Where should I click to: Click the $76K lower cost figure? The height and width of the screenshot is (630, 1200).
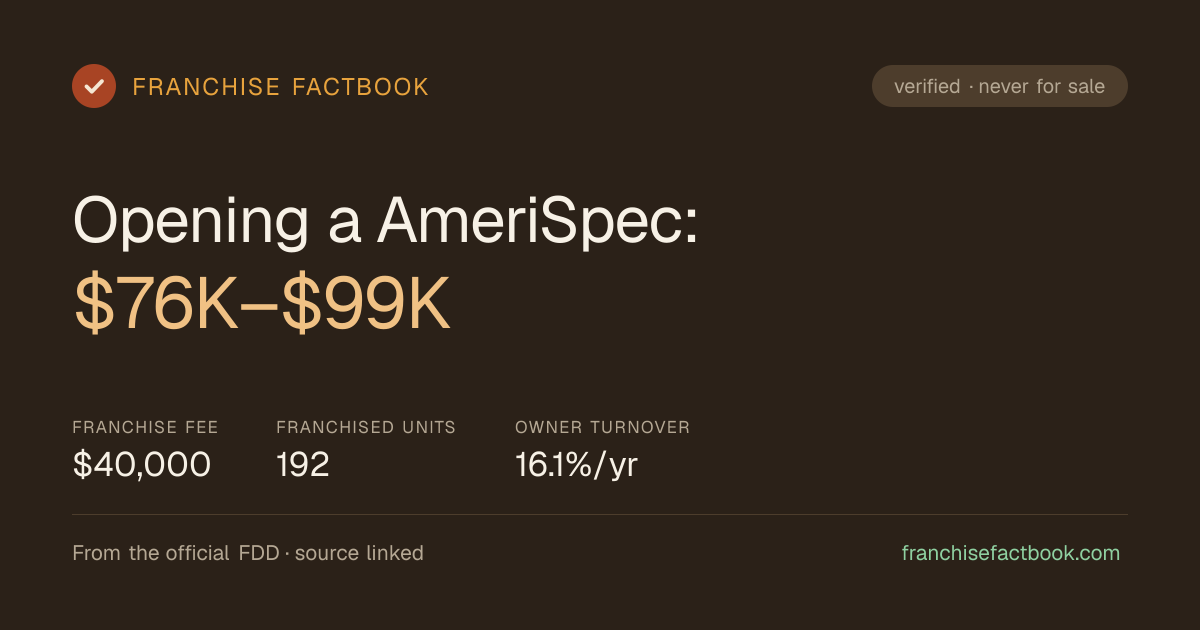(157, 307)
